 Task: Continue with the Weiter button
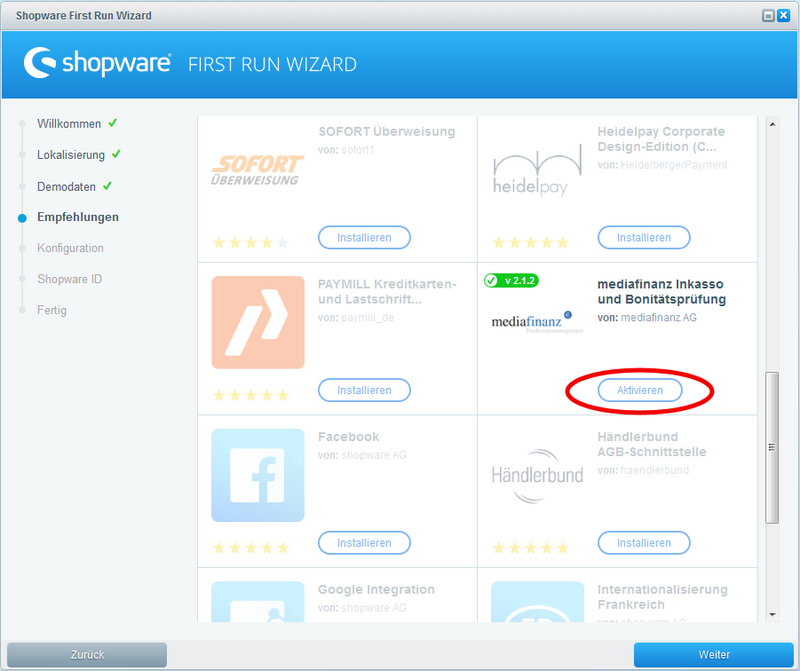pyautogui.click(x=714, y=655)
